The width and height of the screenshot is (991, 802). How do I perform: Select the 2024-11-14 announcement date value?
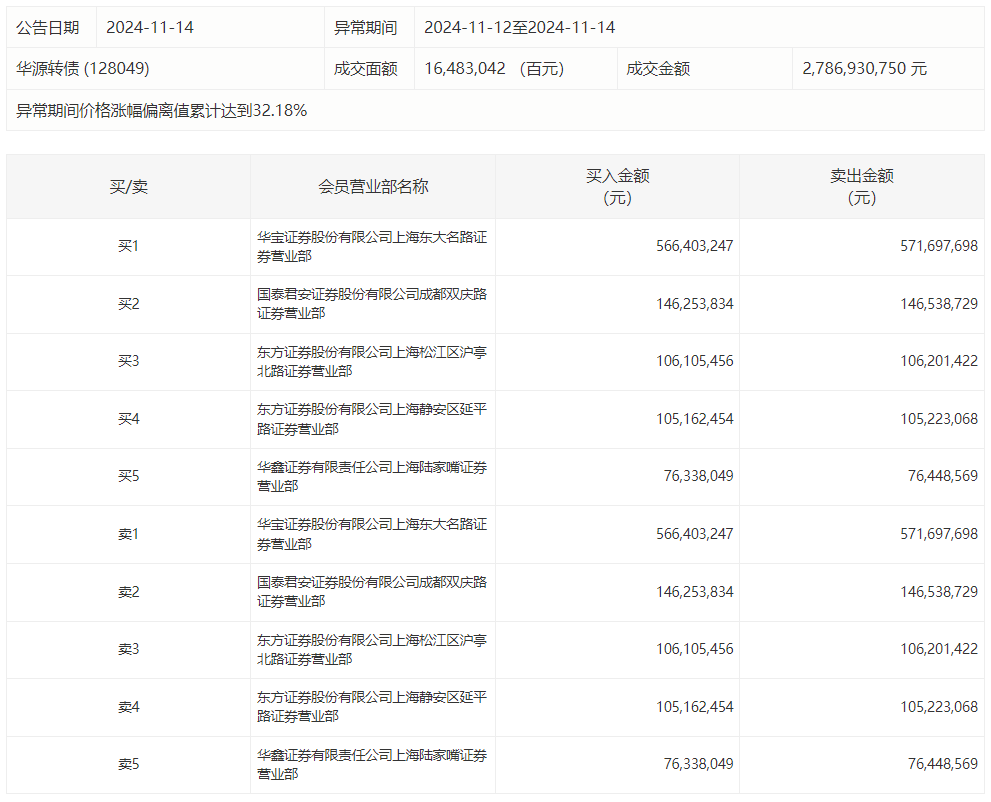tap(150, 28)
